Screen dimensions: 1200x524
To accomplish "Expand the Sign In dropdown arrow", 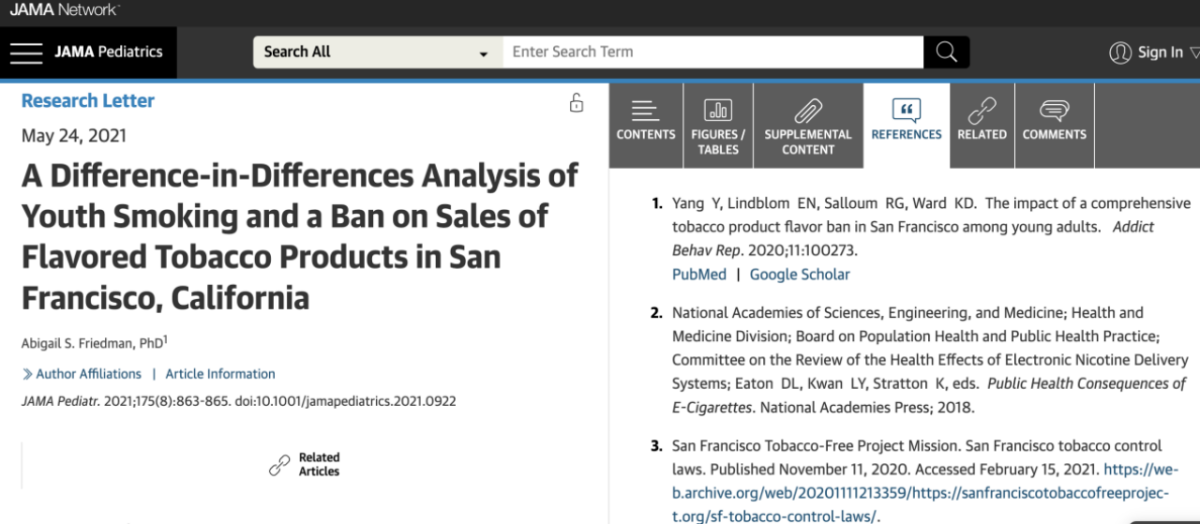I will 1192,53.
